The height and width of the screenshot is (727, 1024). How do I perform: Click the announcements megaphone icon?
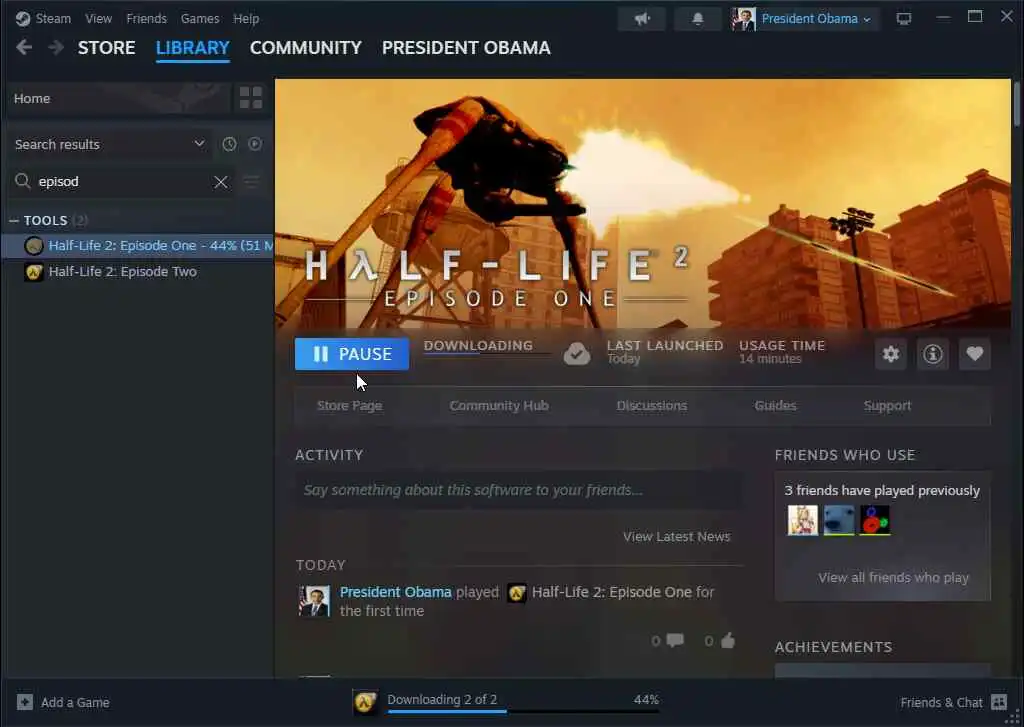642,19
